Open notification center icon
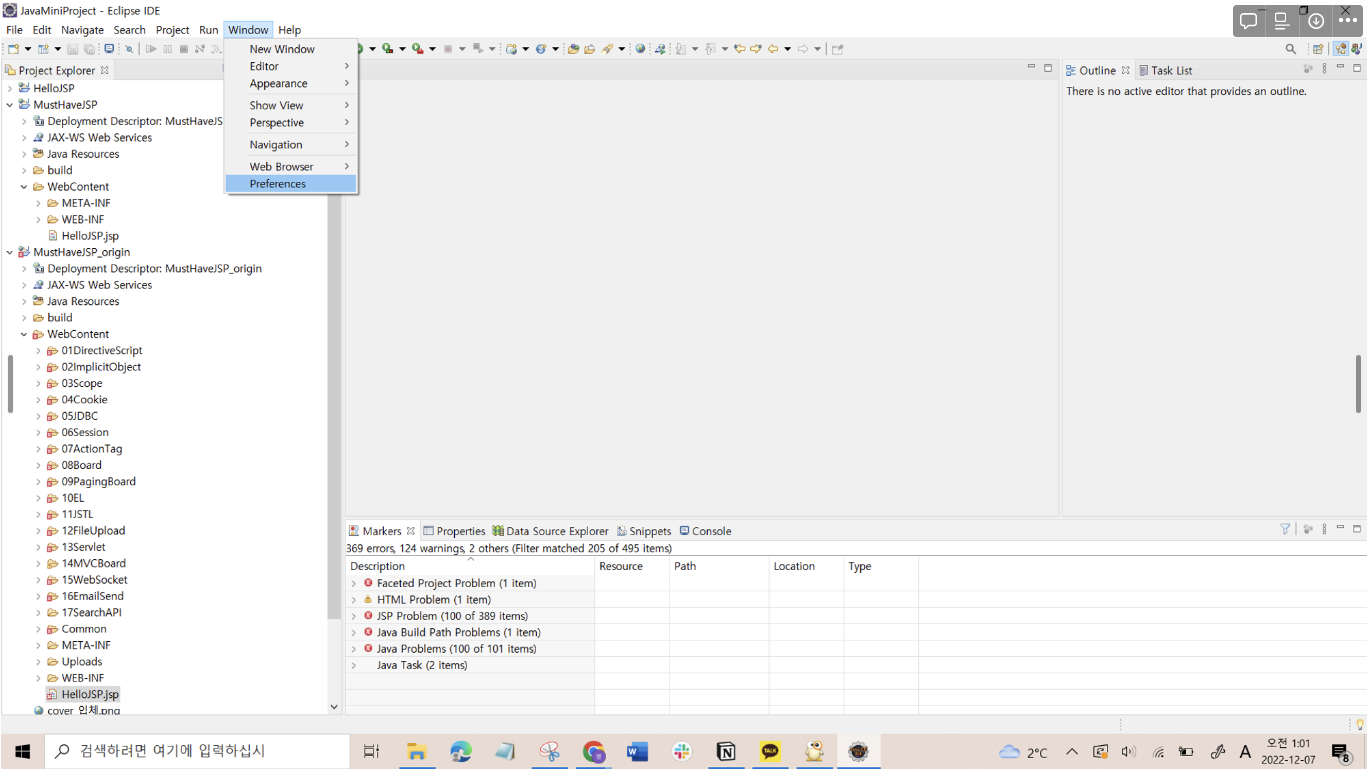This screenshot has width=1367, height=772. 1341,752
